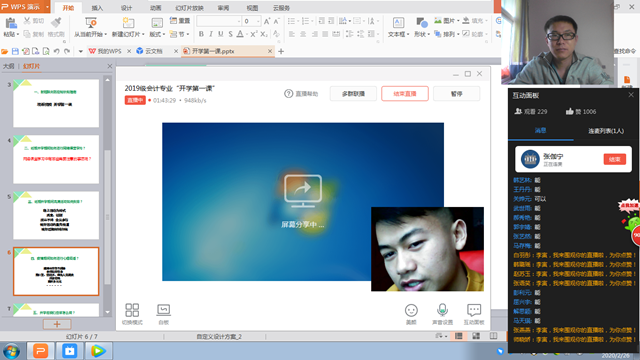Open the interaction panel chat icon

474,310
